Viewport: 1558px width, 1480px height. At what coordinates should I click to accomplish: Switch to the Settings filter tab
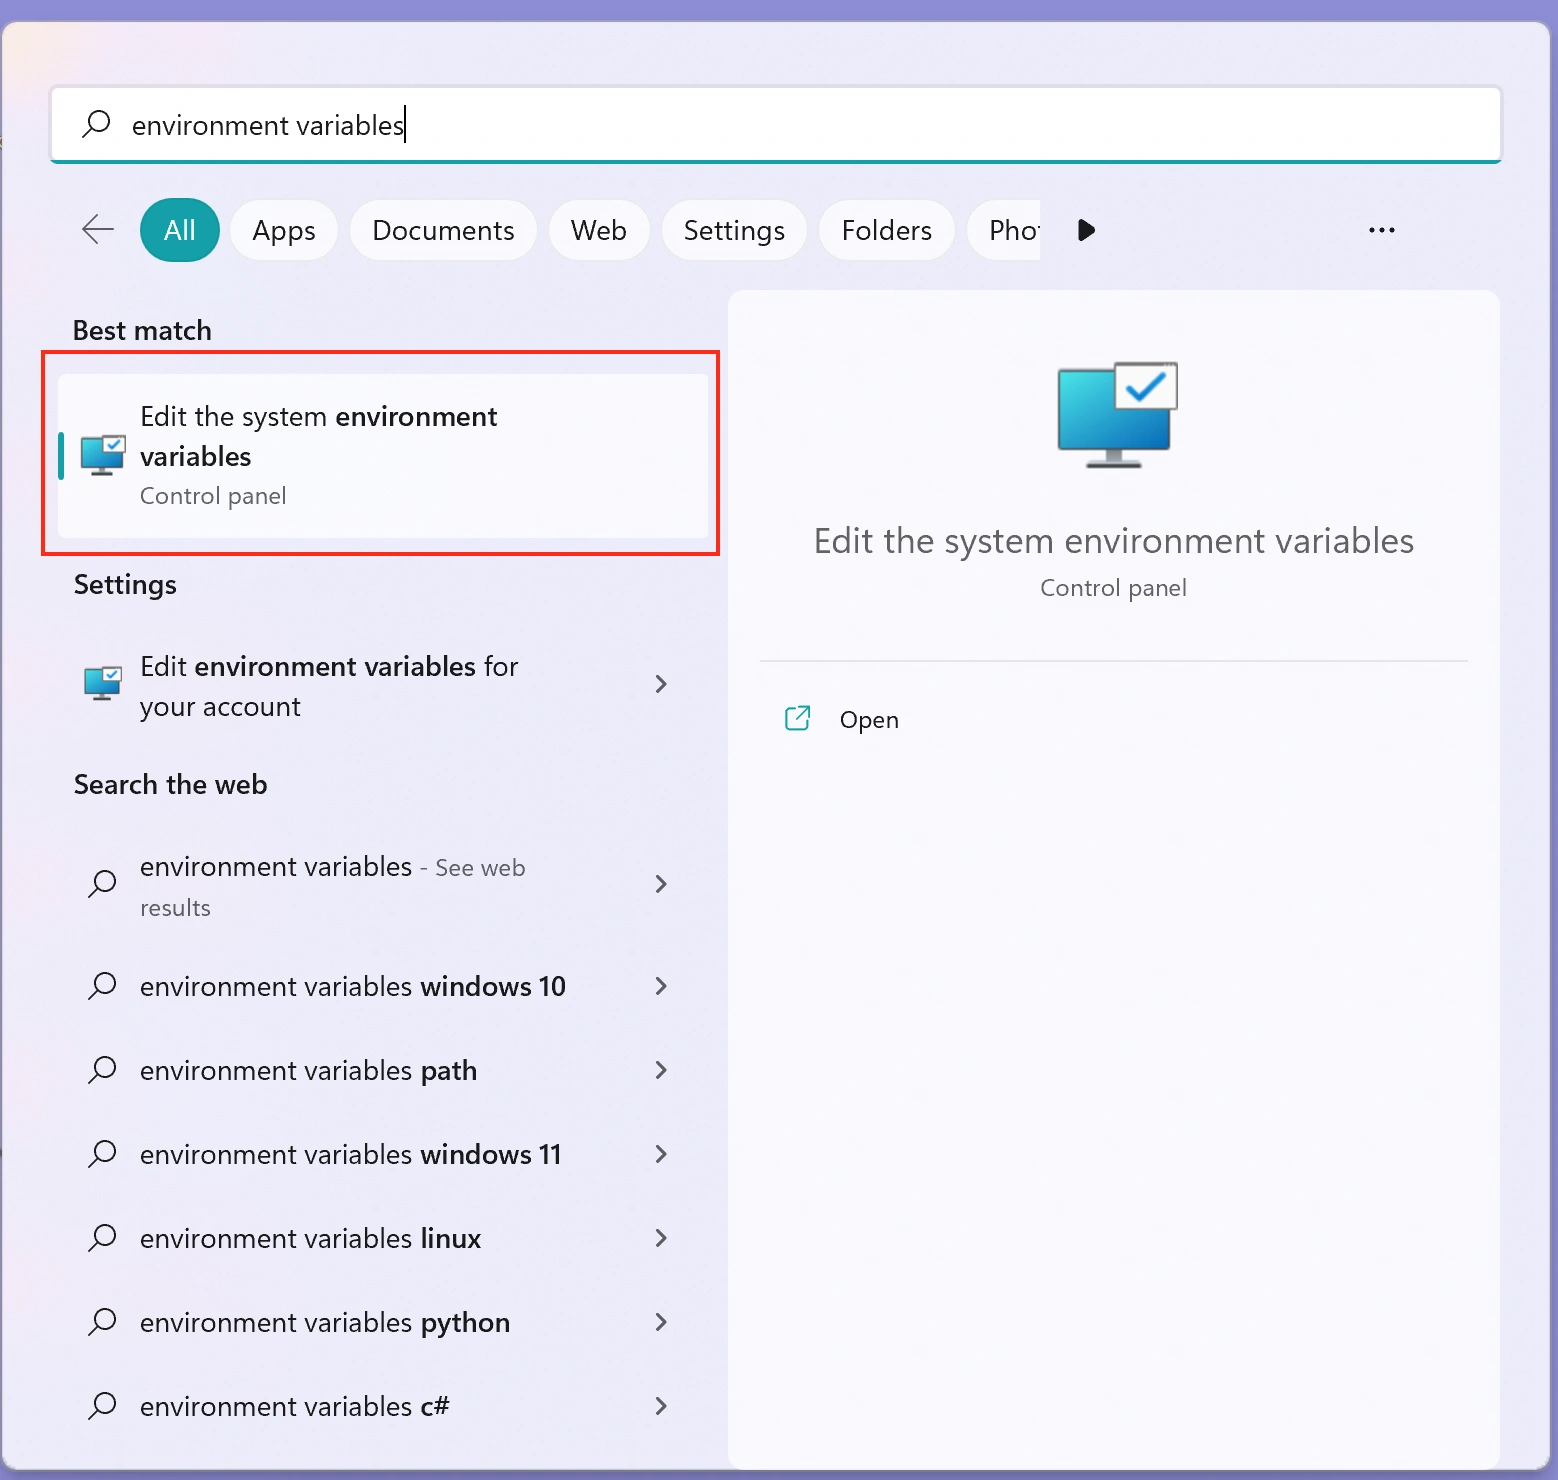[x=733, y=229]
